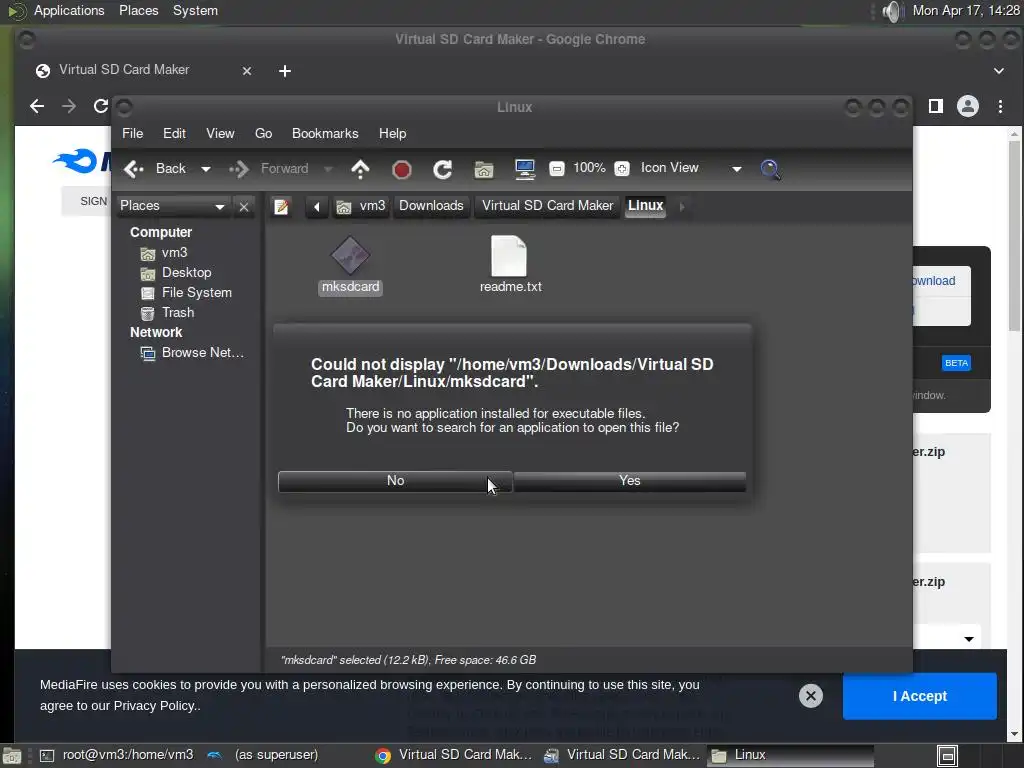Click show desktop taskbar icon
This screenshot has width=1024, height=768.
[11, 756]
